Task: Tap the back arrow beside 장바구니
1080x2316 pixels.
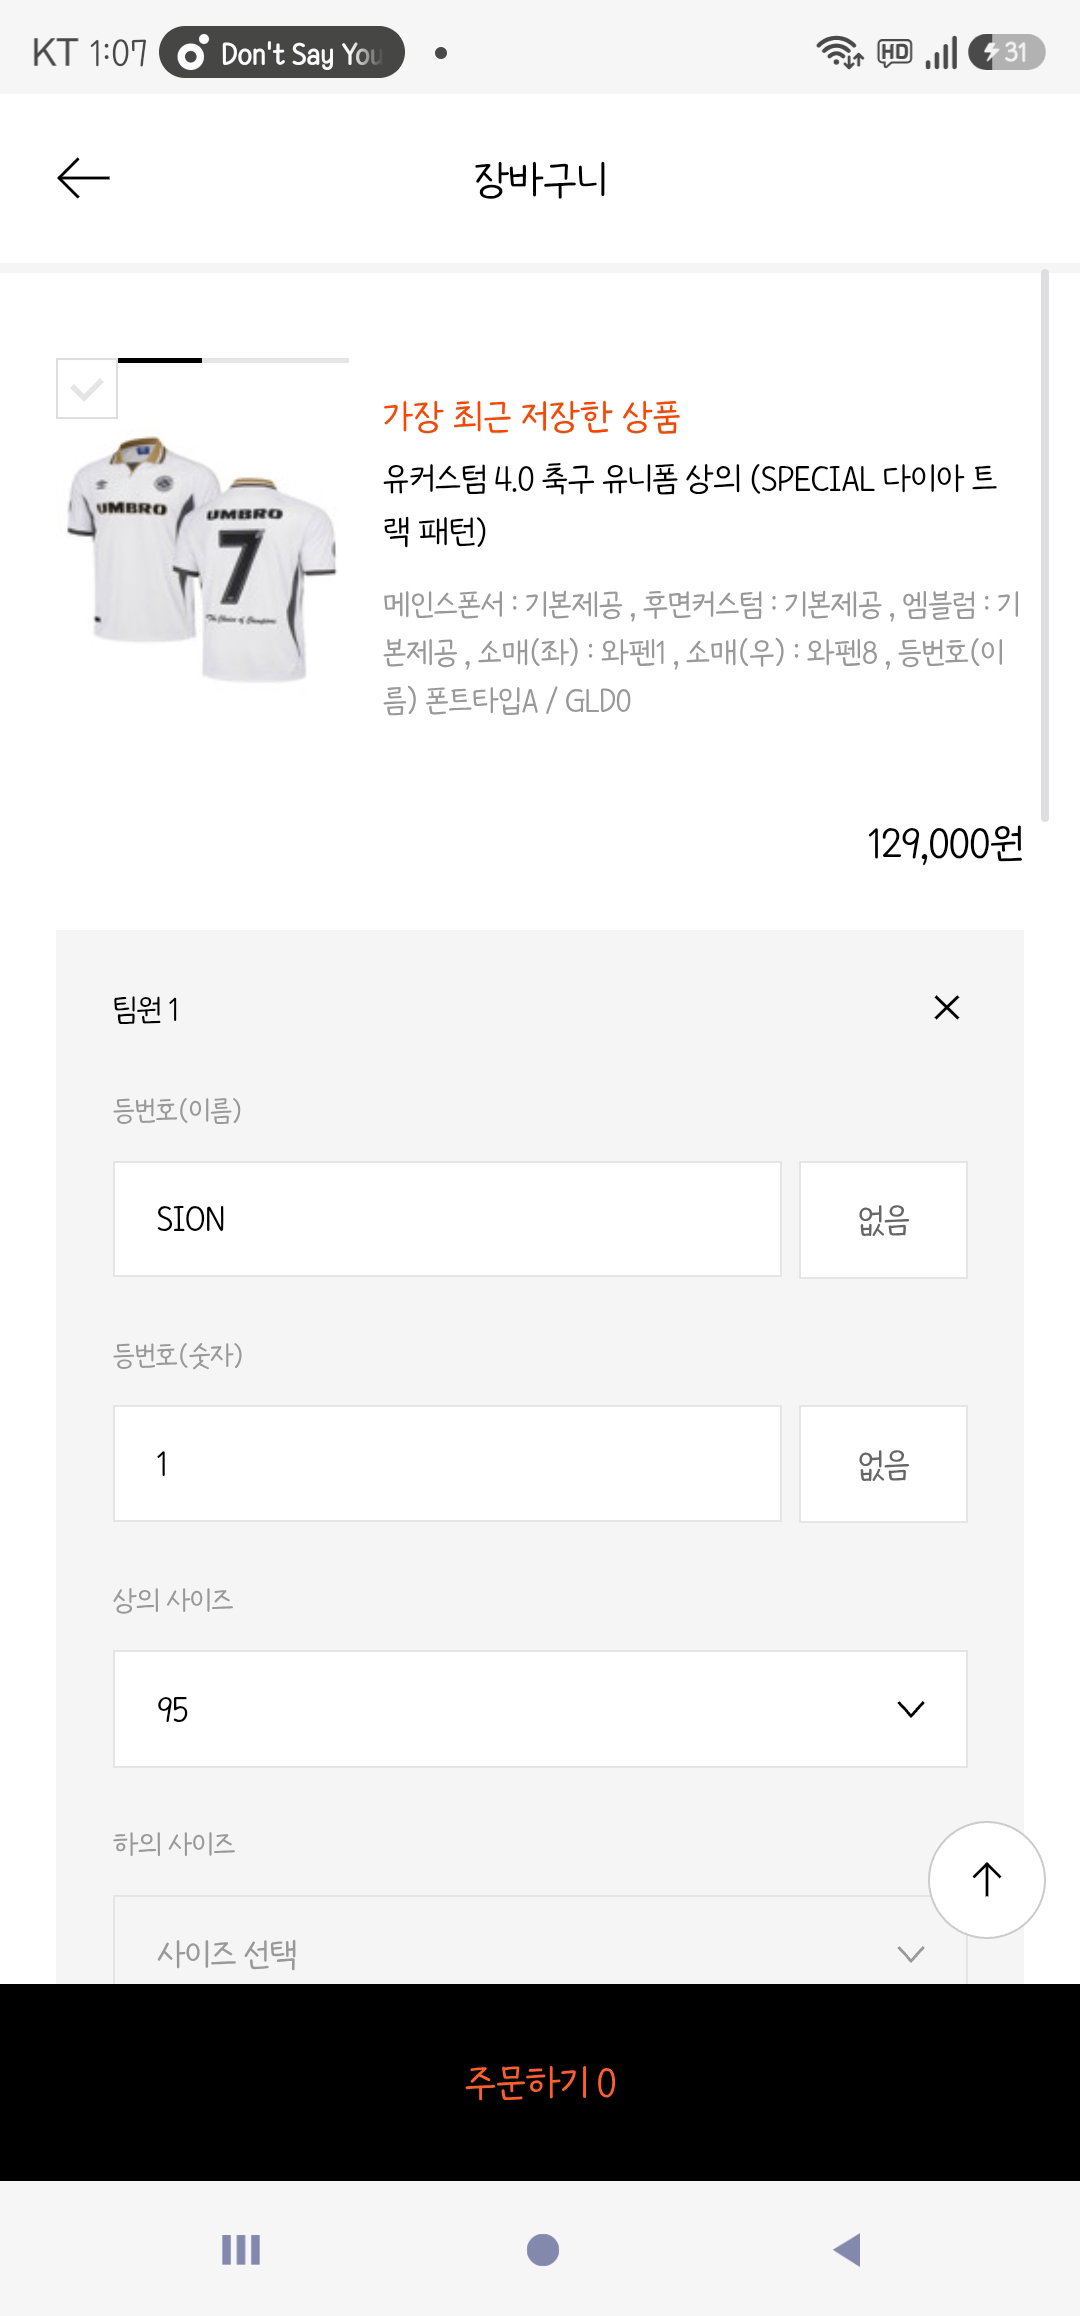Action: point(83,179)
